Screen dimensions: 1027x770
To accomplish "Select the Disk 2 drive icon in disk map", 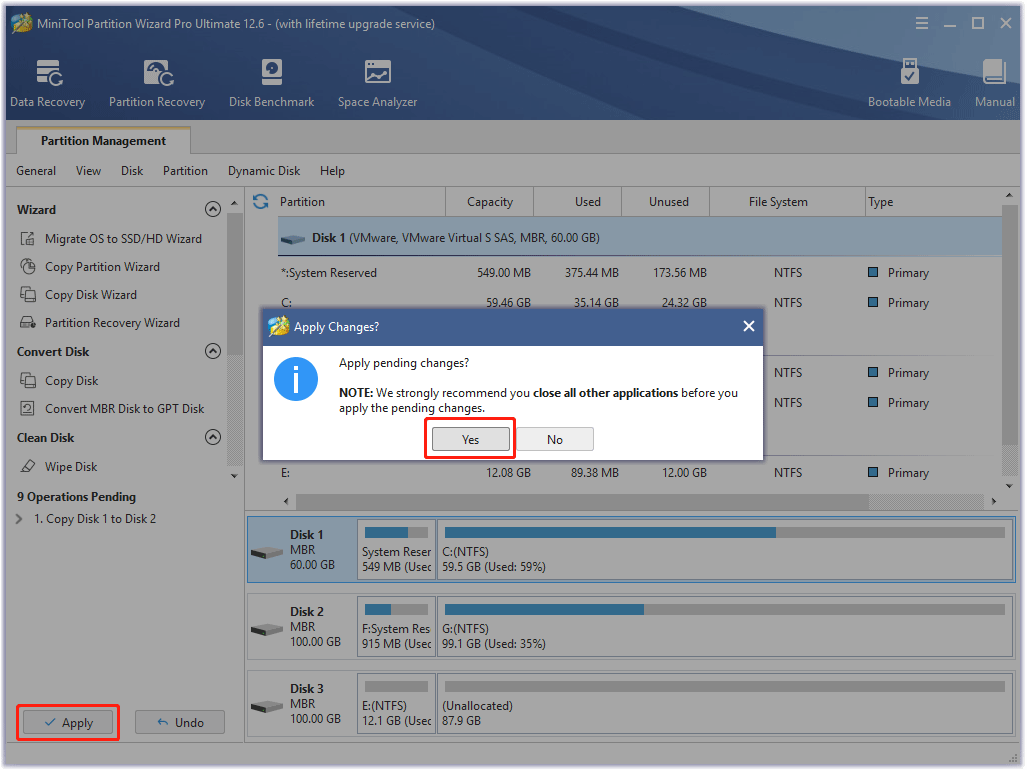I will 267,630.
